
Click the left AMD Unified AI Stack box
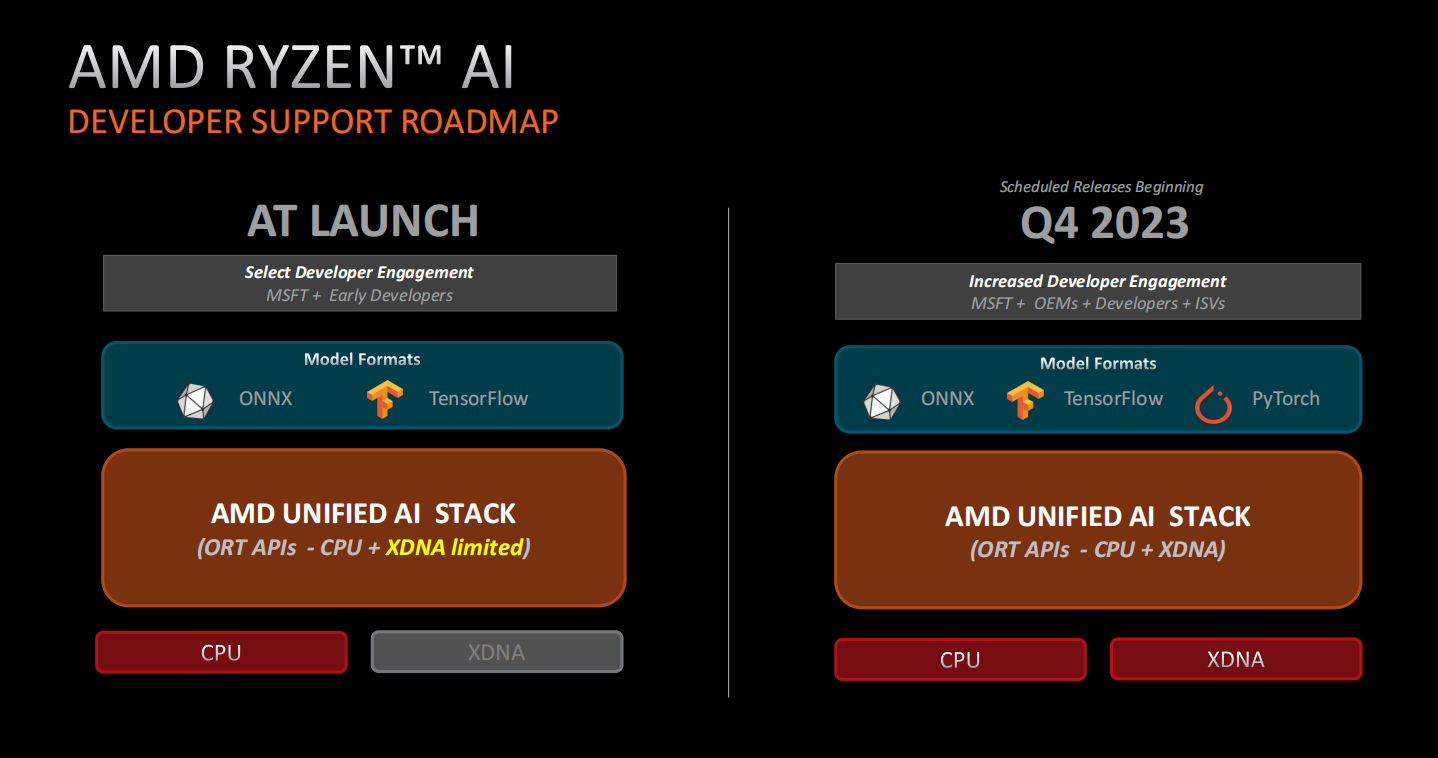(x=363, y=527)
